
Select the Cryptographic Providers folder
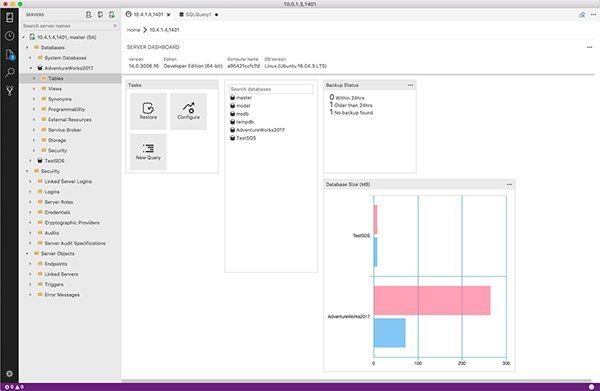(x=72, y=223)
